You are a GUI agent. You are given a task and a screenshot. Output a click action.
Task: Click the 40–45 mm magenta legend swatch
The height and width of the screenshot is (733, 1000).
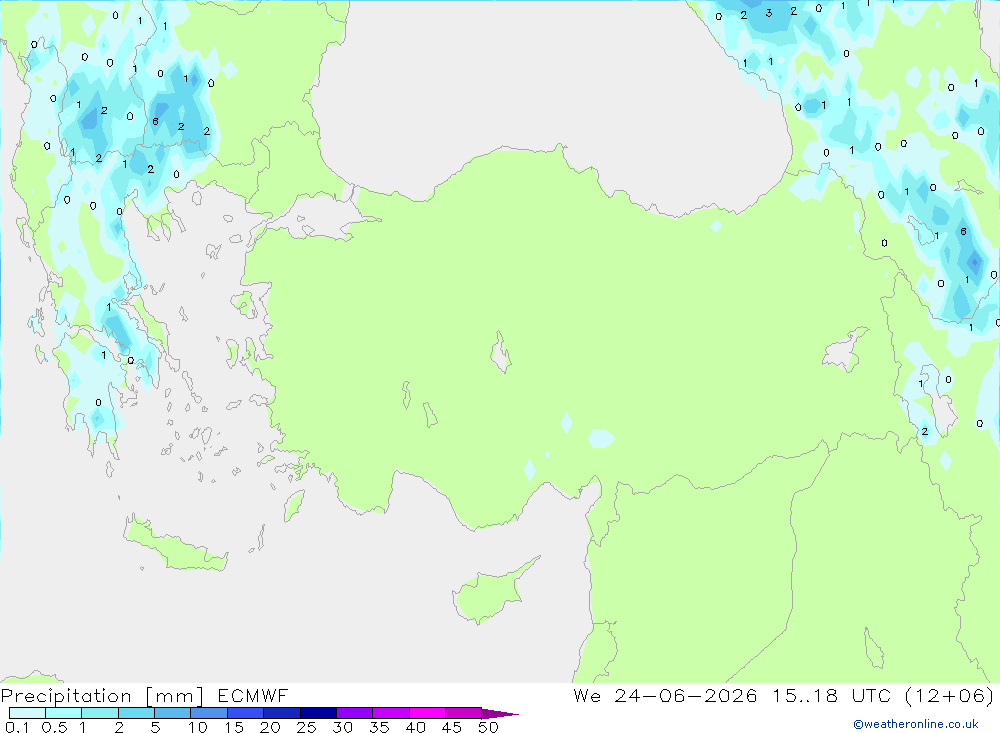click(427, 713)
